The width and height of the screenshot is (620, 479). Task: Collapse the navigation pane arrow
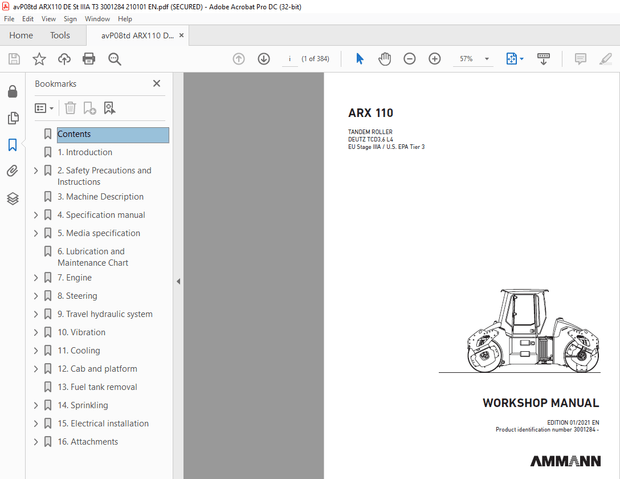(178, 281)
